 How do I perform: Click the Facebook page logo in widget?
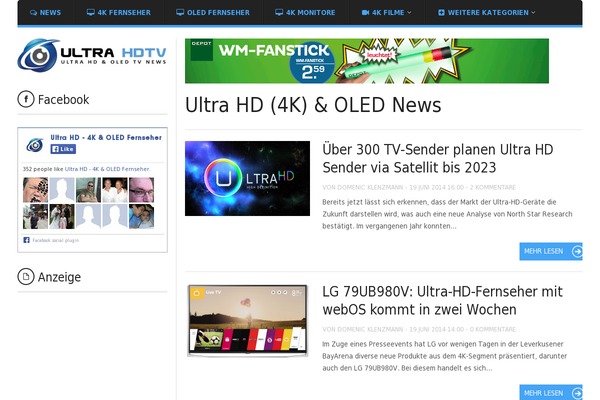coord(35,145)
